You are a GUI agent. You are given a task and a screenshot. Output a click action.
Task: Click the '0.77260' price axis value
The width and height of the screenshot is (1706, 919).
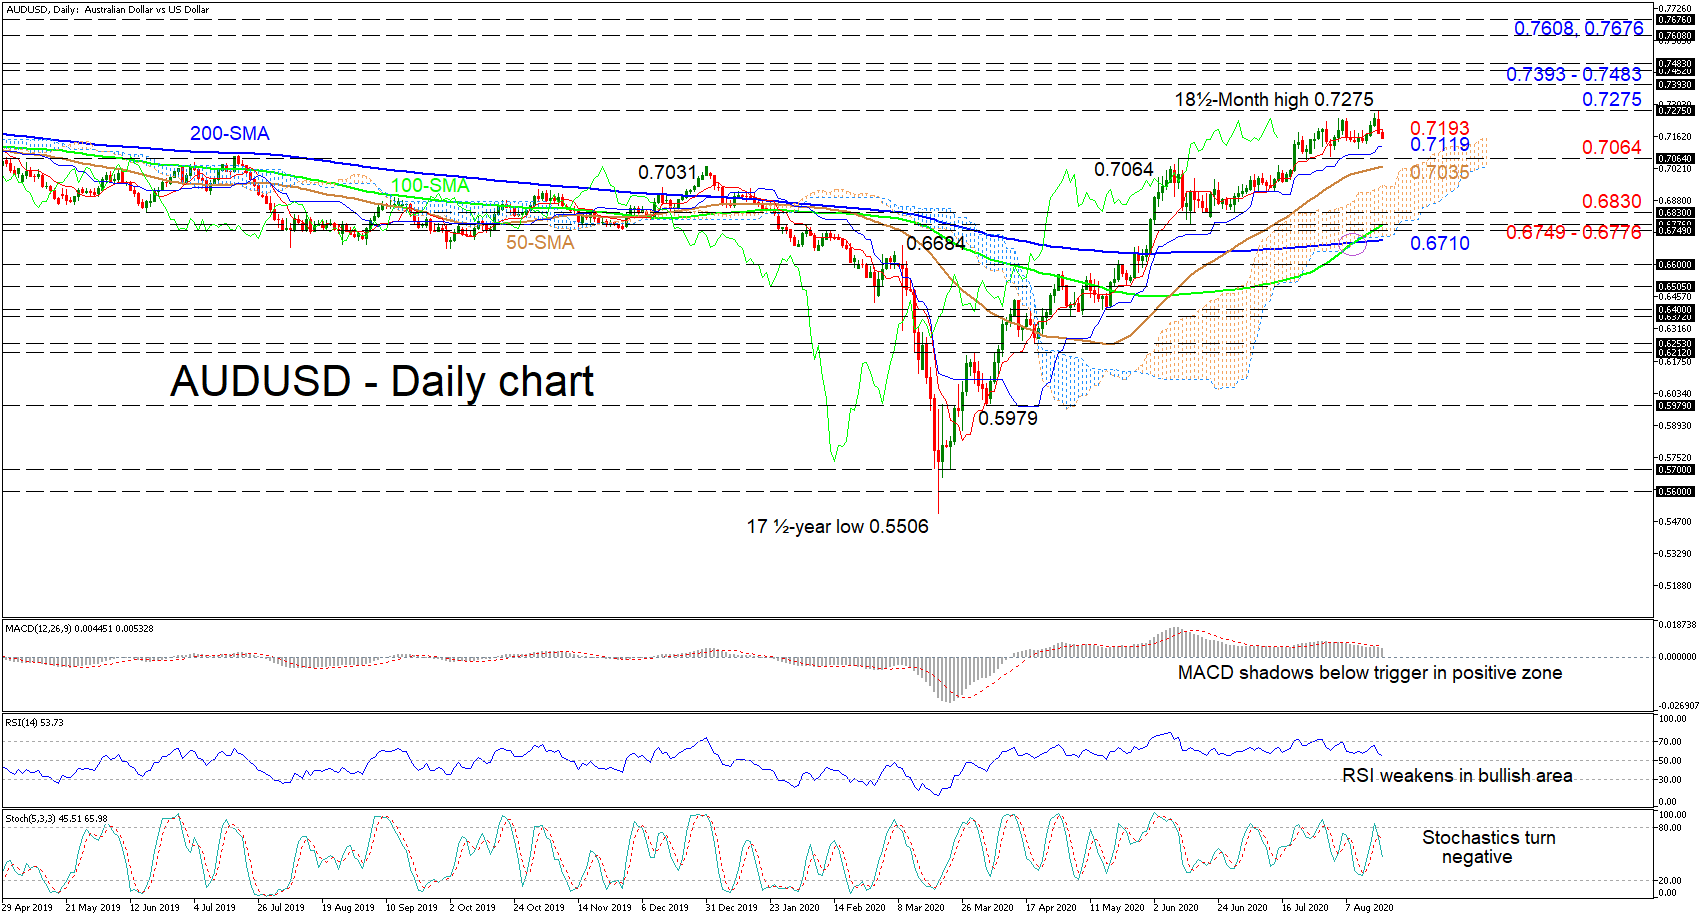(x=1675, y=8)
